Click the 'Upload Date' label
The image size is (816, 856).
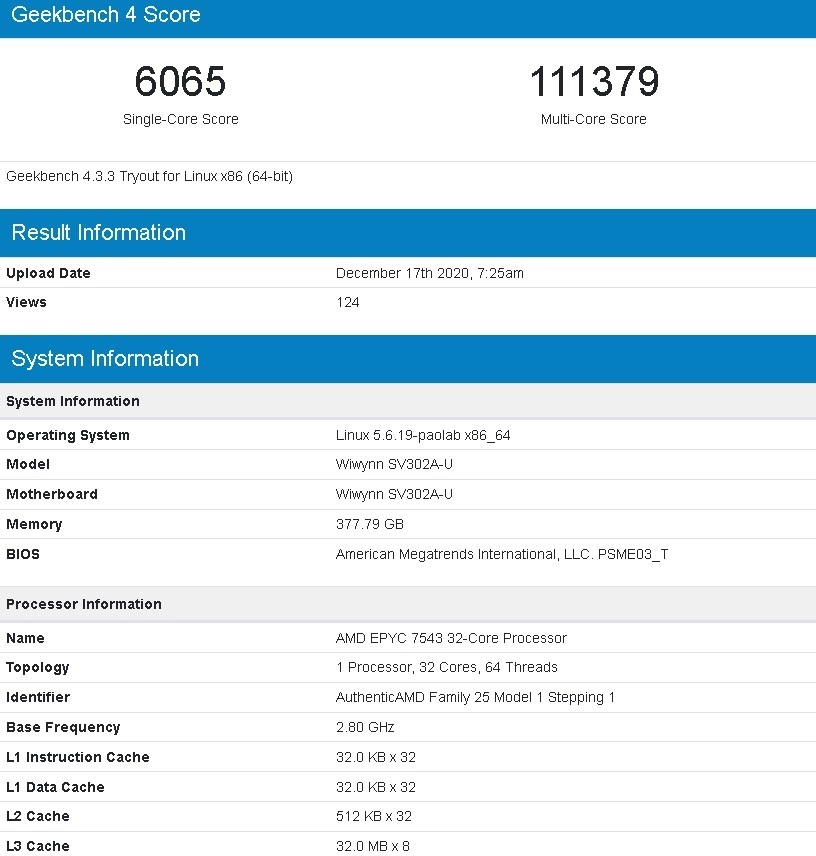(x=48, y=273)
